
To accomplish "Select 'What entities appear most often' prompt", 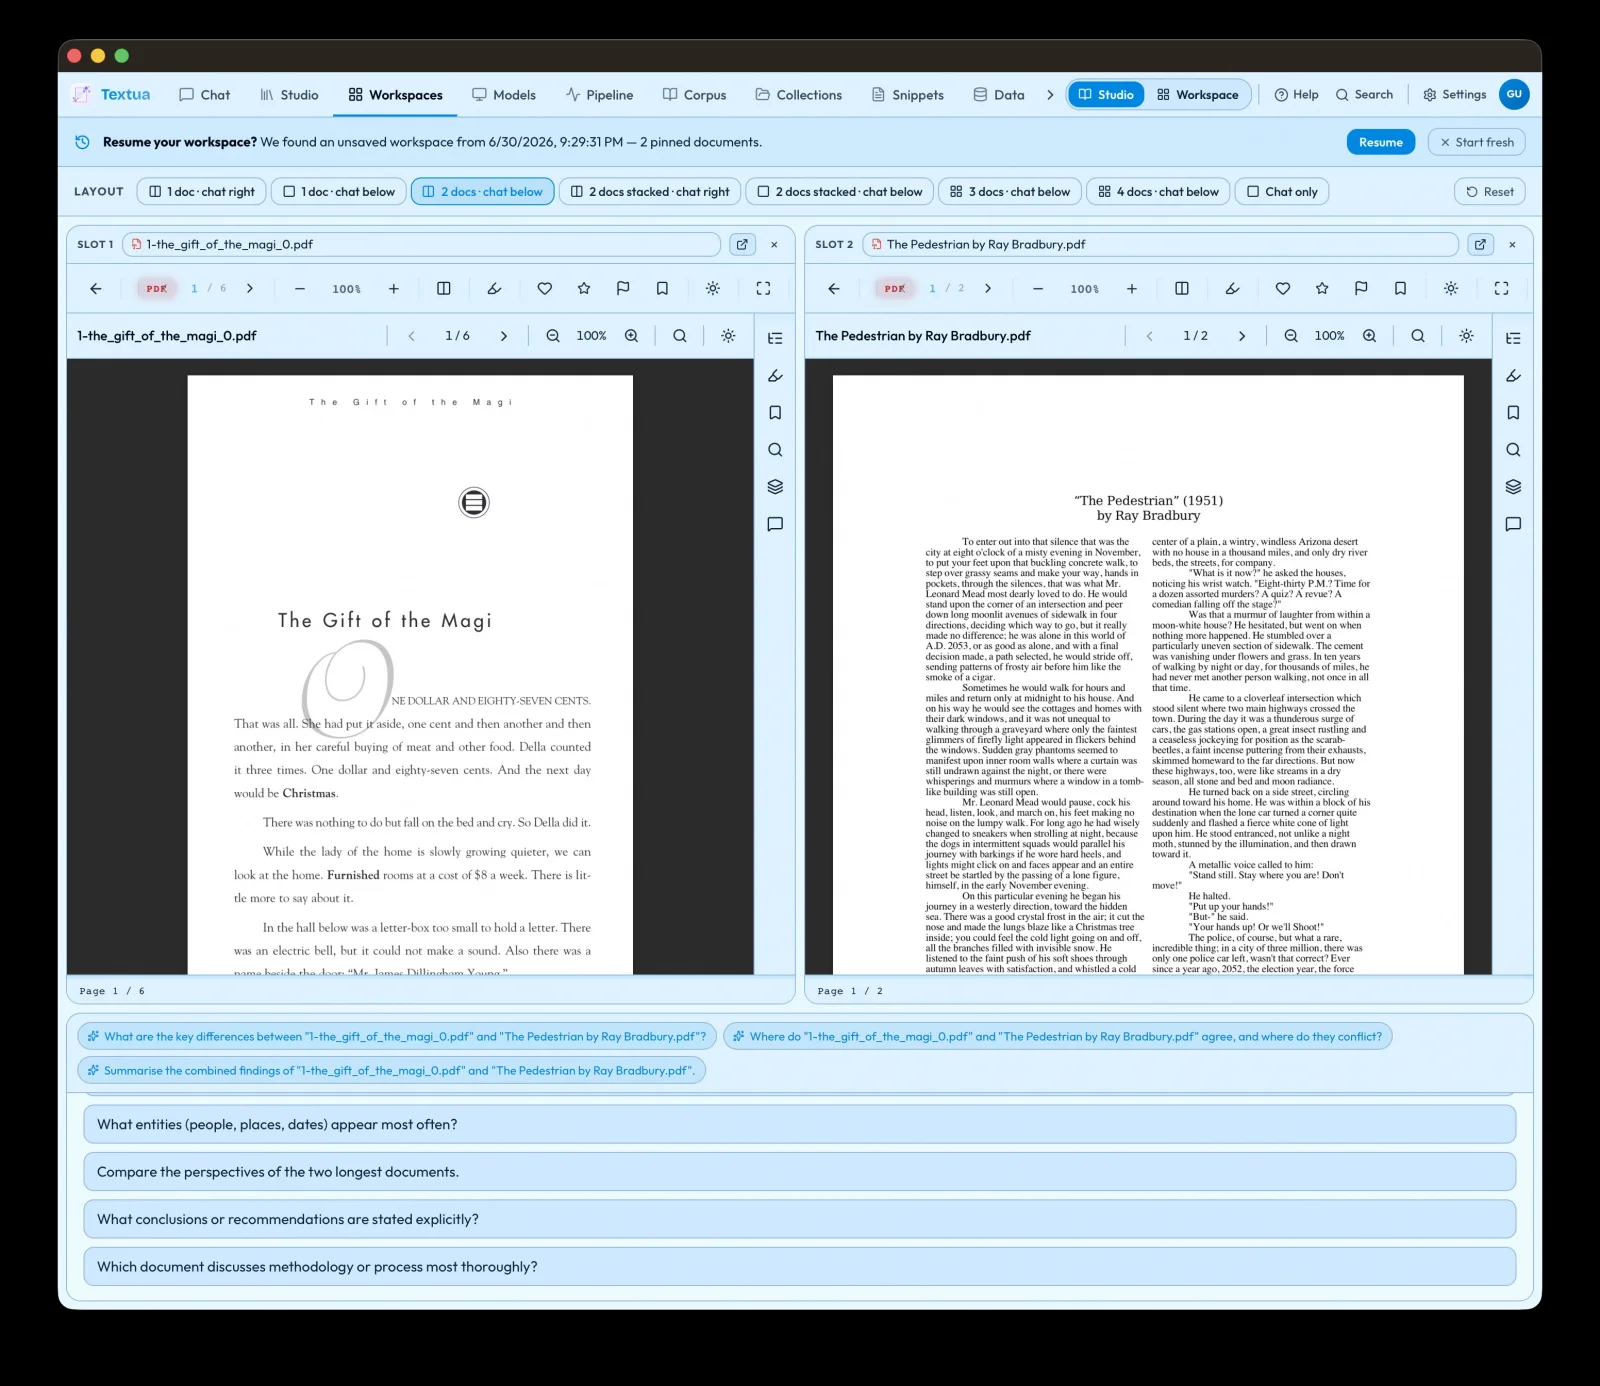I will coord(799,1125).
